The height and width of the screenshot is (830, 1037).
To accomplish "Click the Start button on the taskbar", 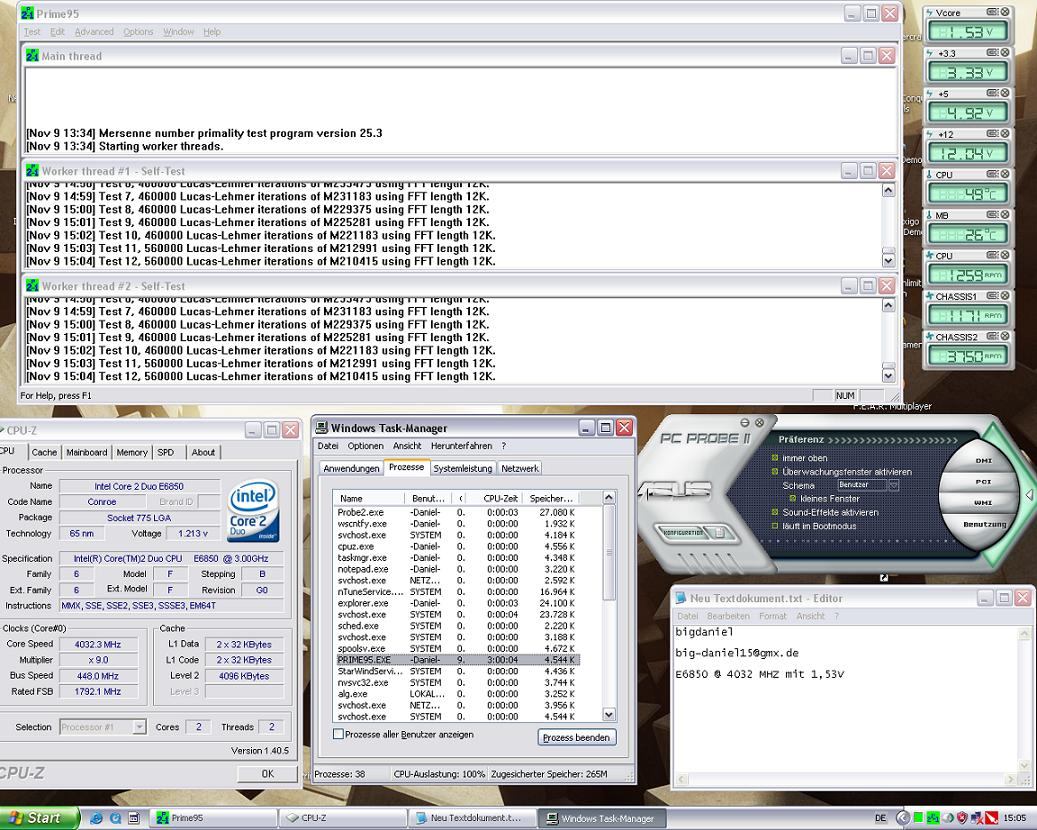I will [x=38, y=818].
